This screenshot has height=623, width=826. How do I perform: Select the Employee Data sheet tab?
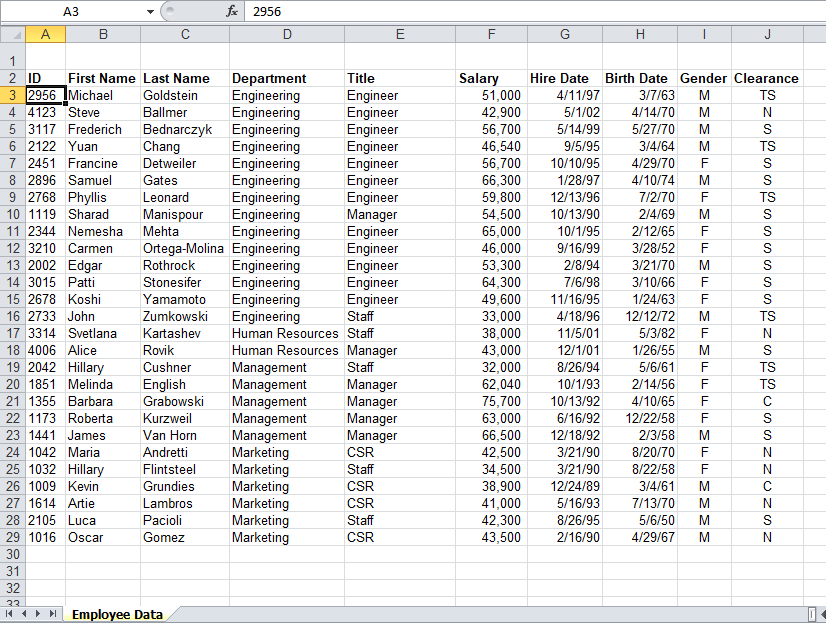click(117, 615)
